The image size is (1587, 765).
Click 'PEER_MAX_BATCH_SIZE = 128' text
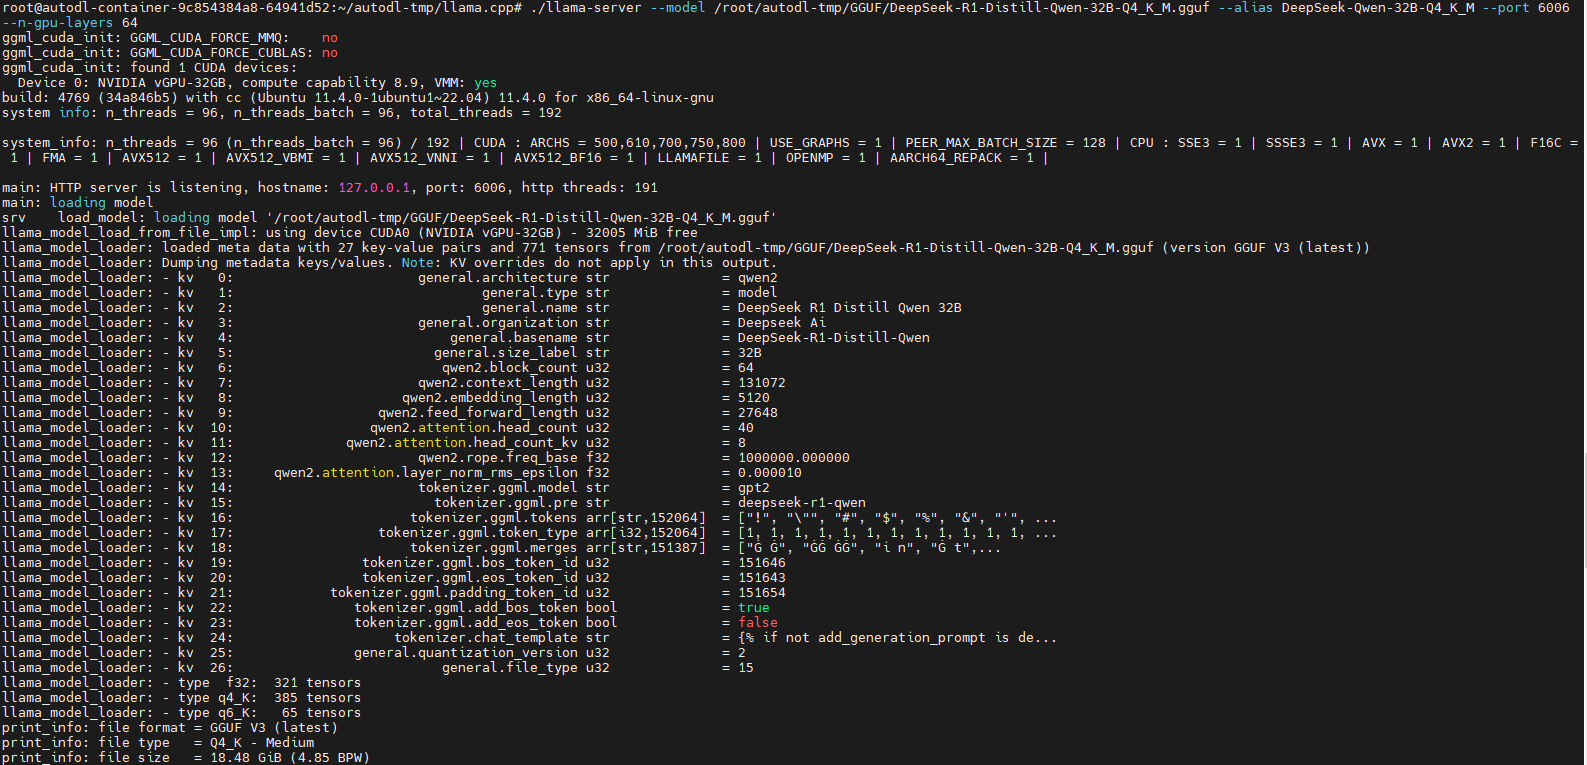(x=1006, y=143)
